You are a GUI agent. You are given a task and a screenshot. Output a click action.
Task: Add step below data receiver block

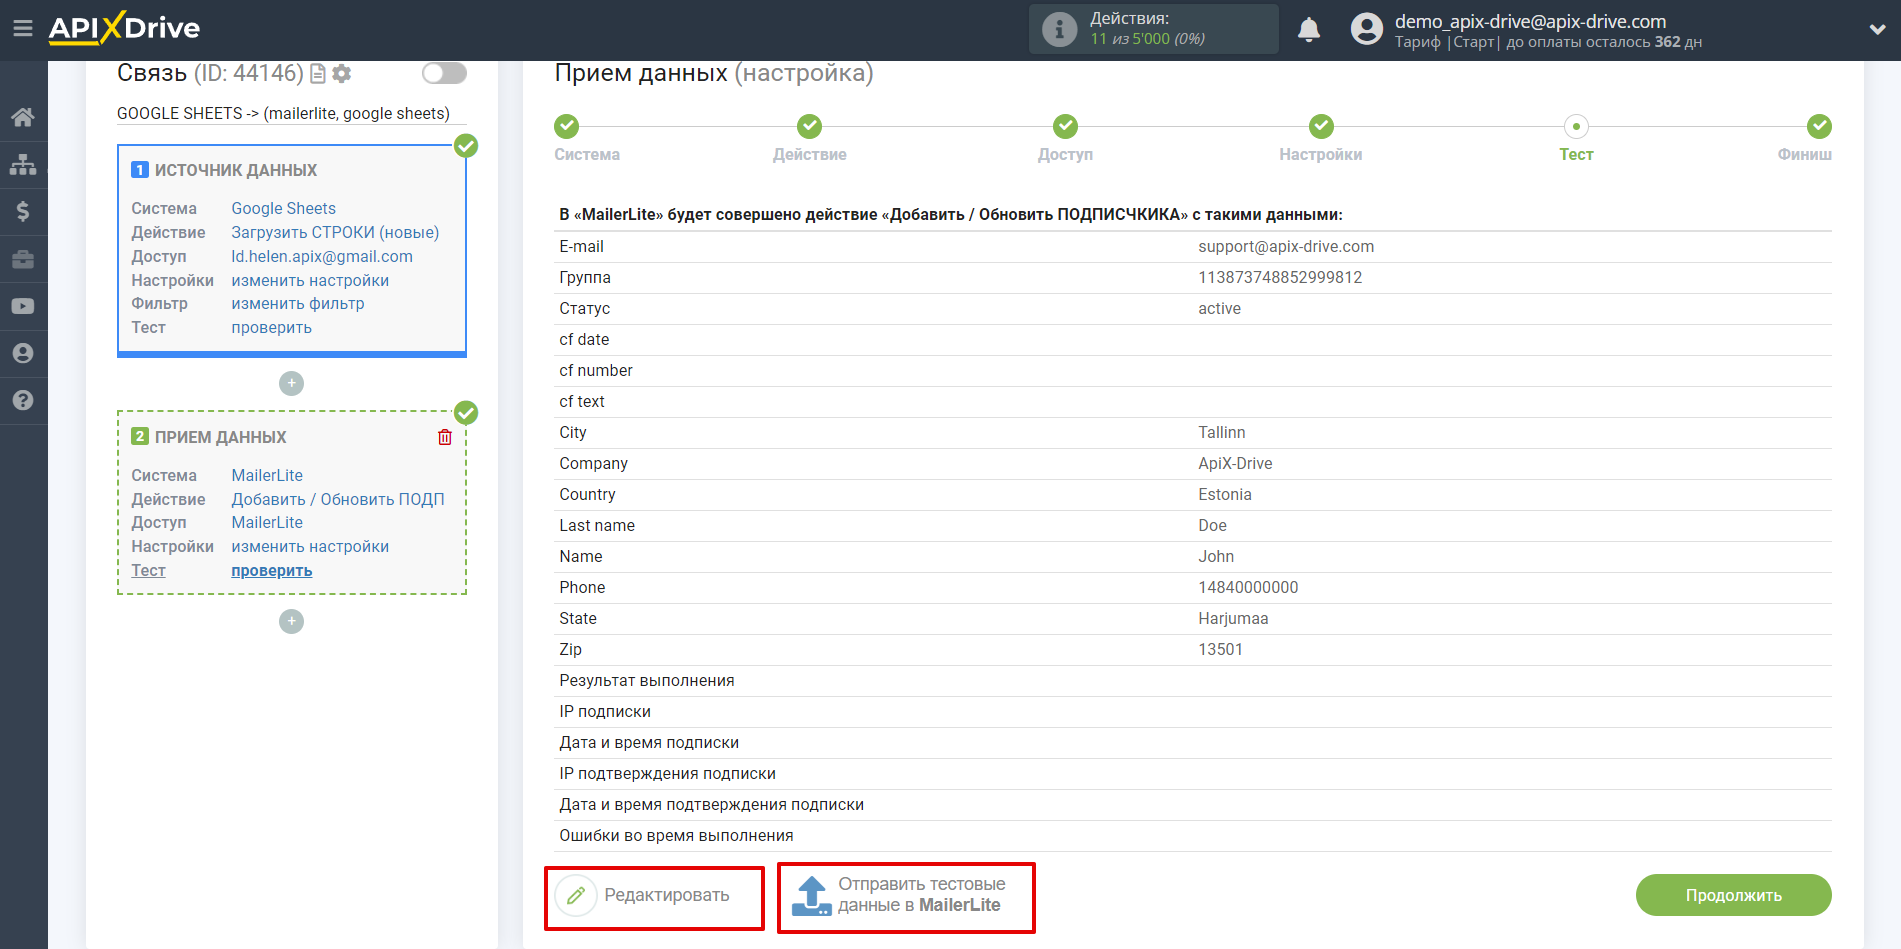[291, 621]
